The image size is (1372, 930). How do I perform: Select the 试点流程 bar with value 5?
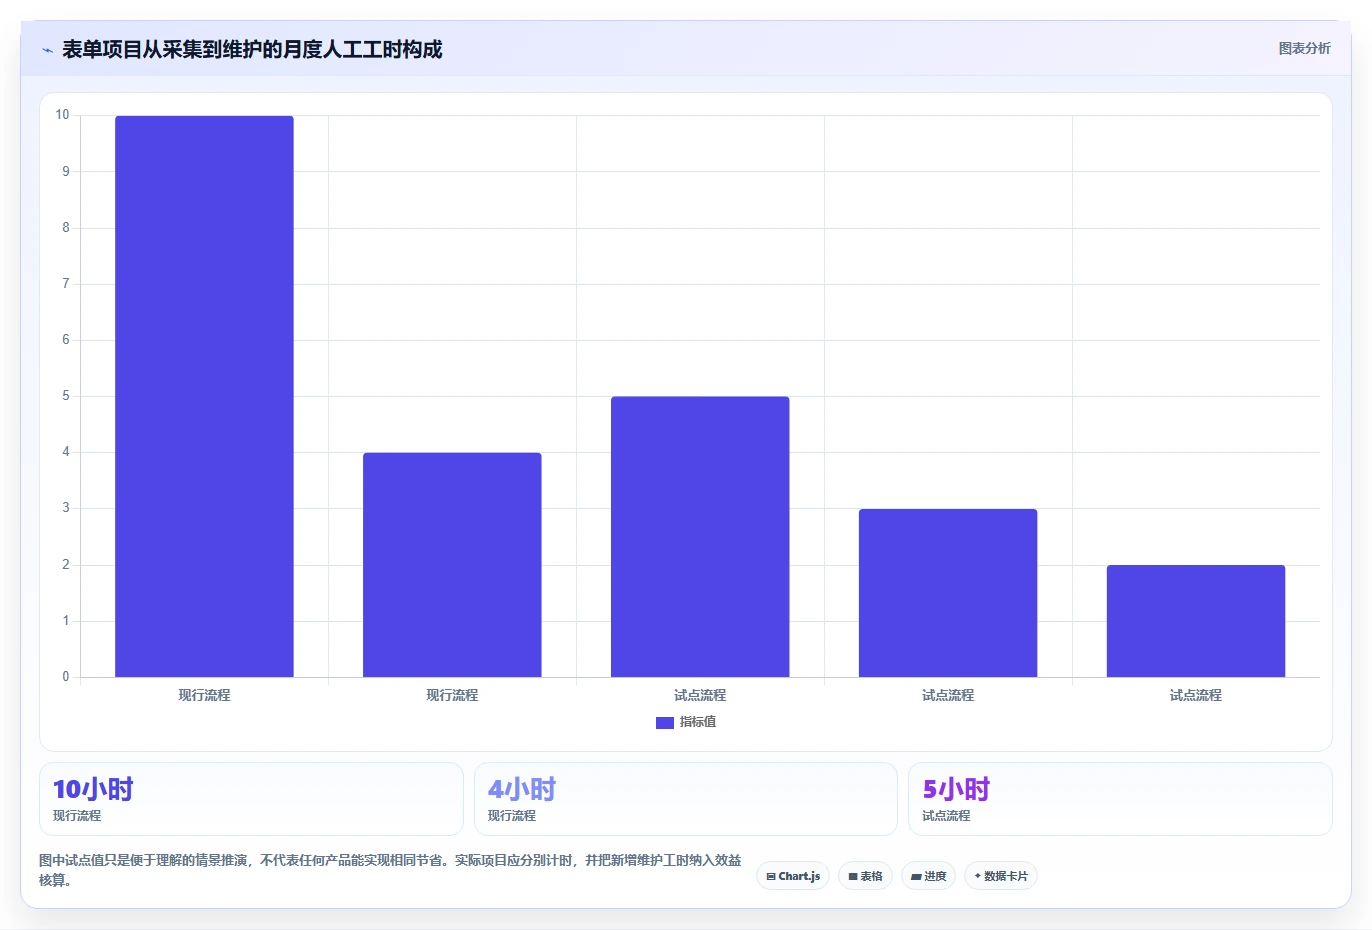tap(700, 537)
